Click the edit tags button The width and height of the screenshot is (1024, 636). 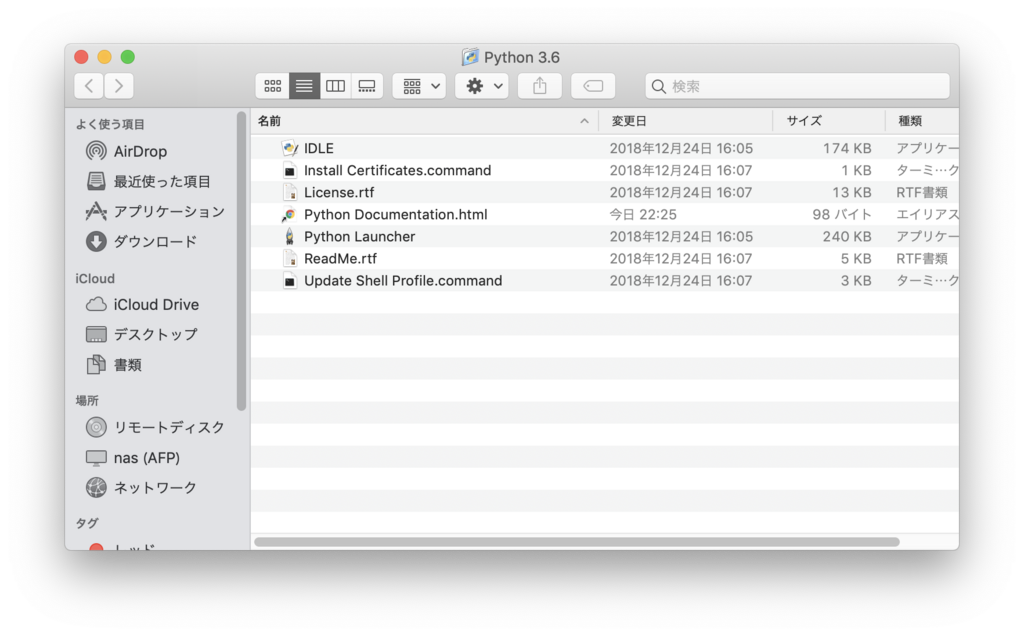593,86
